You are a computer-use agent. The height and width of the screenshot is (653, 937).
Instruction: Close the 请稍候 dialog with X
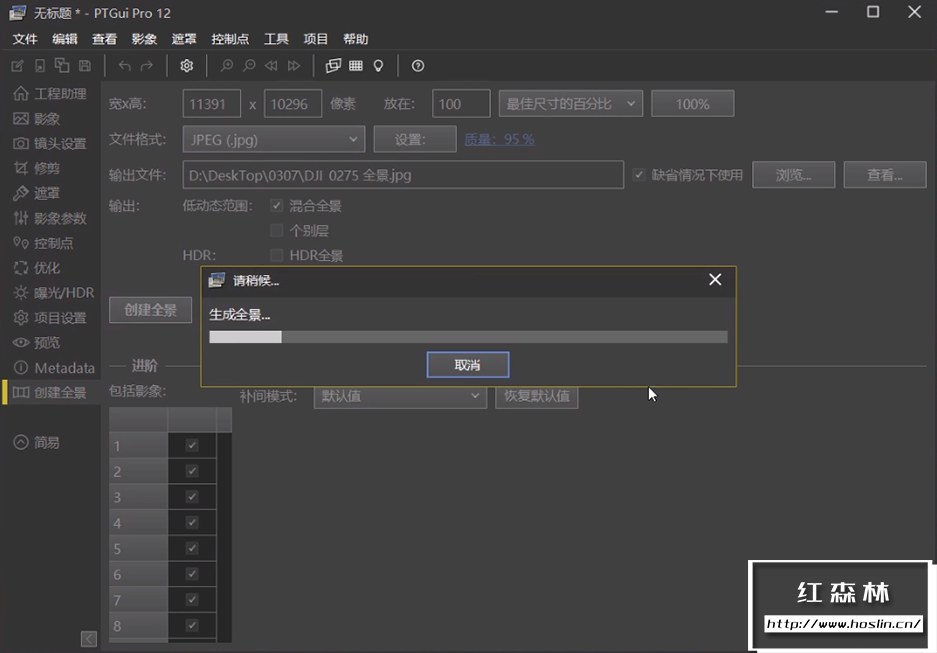tap(715, 280)
